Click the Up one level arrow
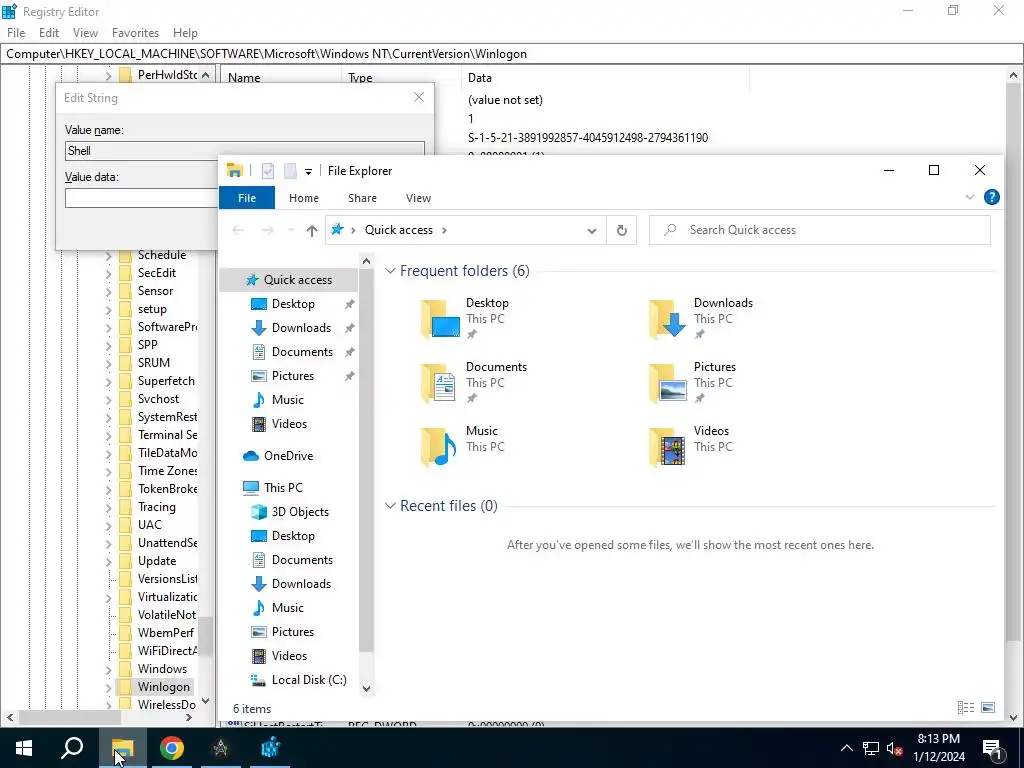 312,231
